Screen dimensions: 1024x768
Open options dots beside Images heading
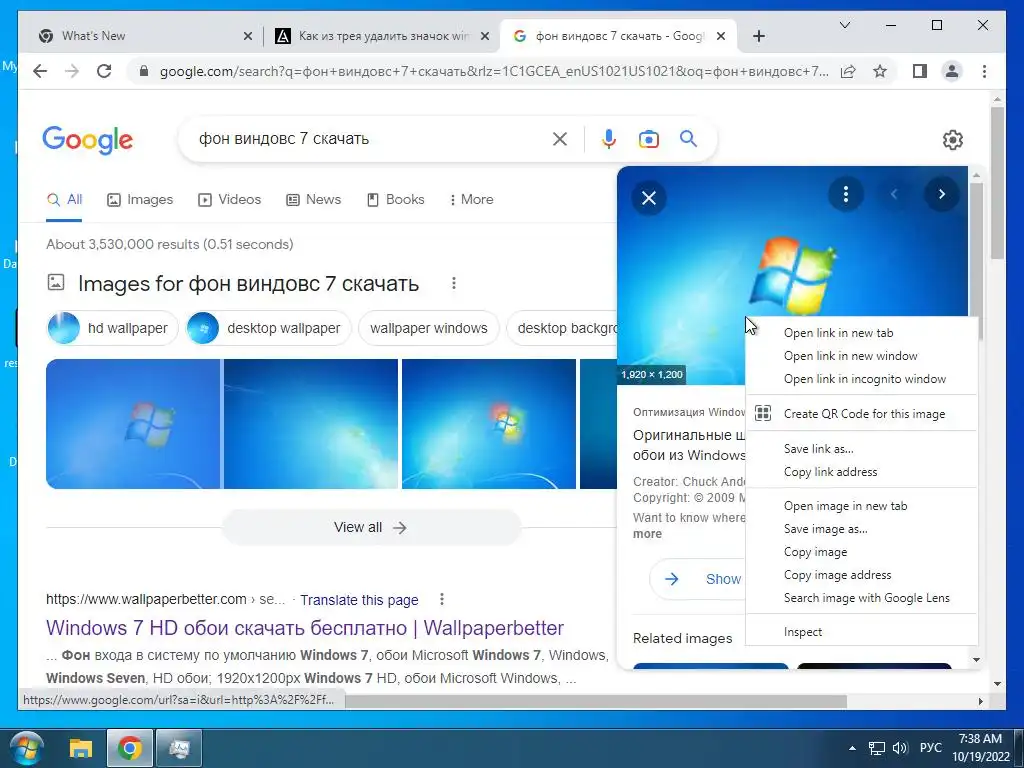pyautogui.click(x=454, y=283)
